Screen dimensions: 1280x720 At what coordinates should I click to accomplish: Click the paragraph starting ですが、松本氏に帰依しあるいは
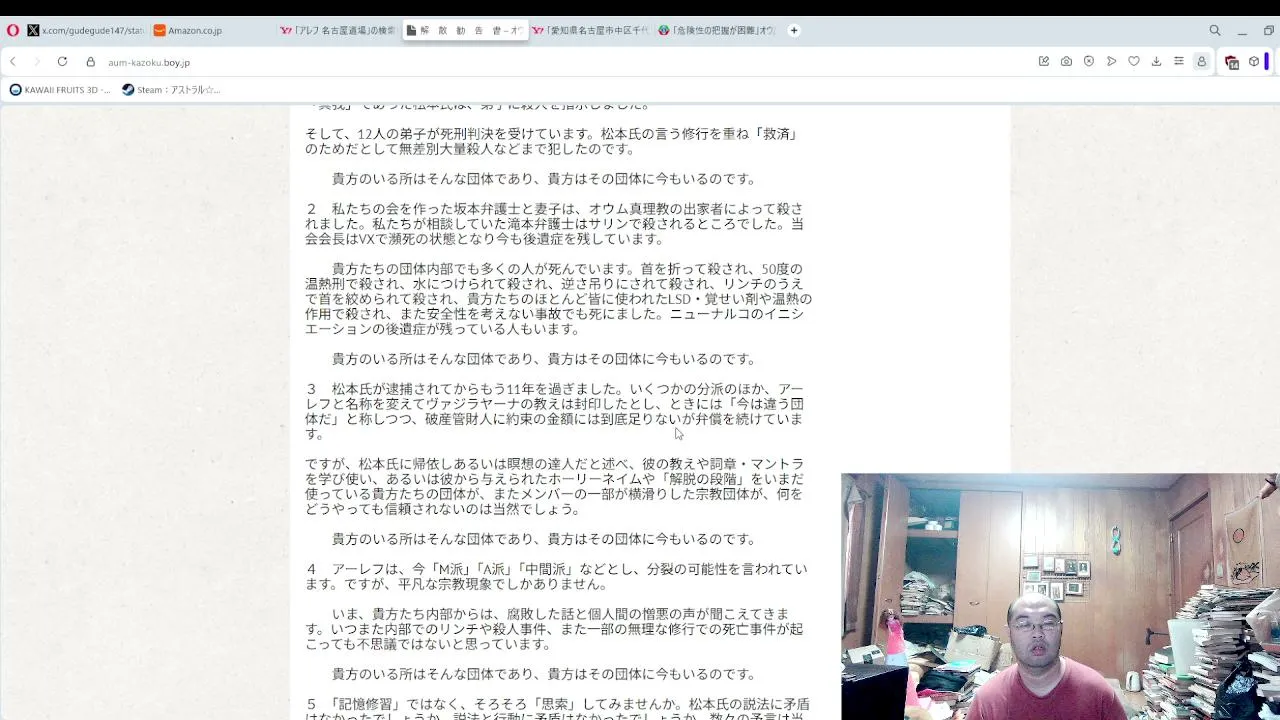[x=554, y=486]
